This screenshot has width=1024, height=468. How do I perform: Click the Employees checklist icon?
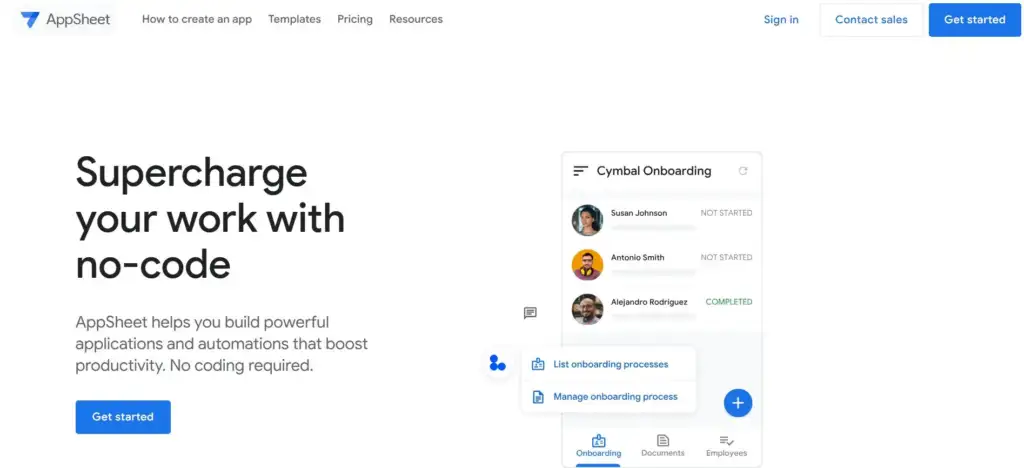(726, 441)
